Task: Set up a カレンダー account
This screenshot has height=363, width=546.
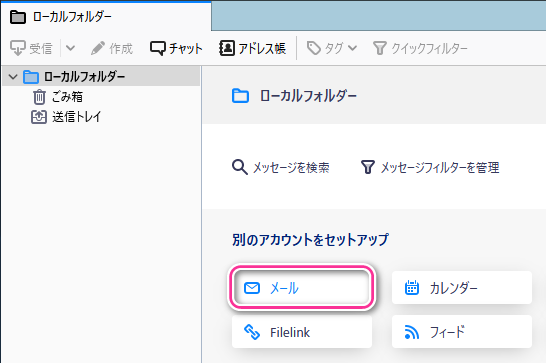Action: click(462, 288)
